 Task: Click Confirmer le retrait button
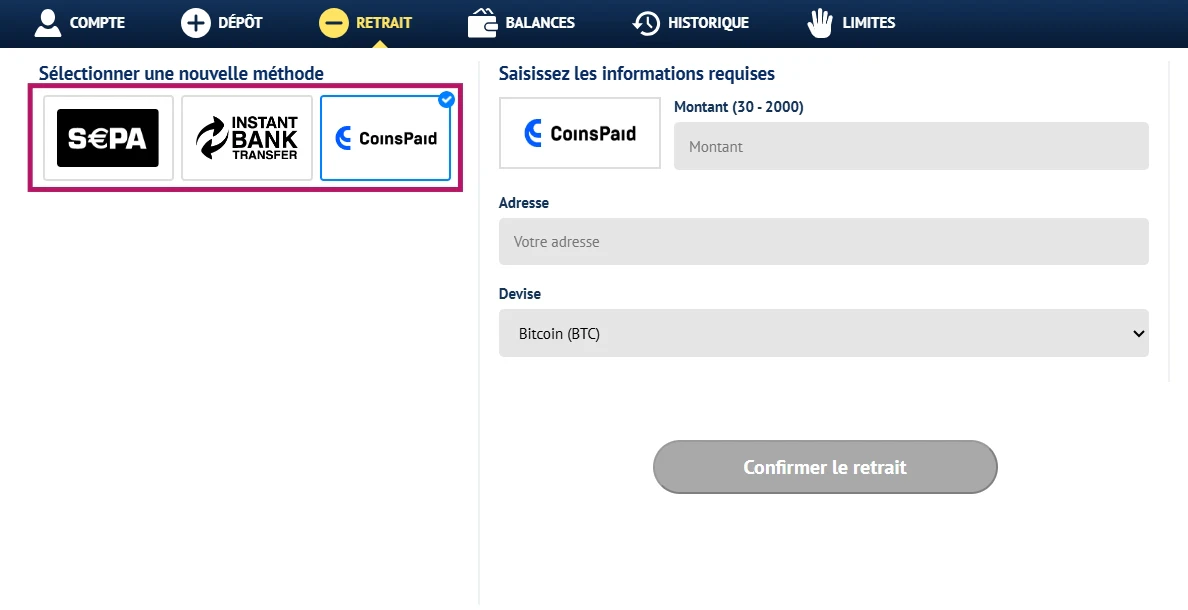click(825, 467)
